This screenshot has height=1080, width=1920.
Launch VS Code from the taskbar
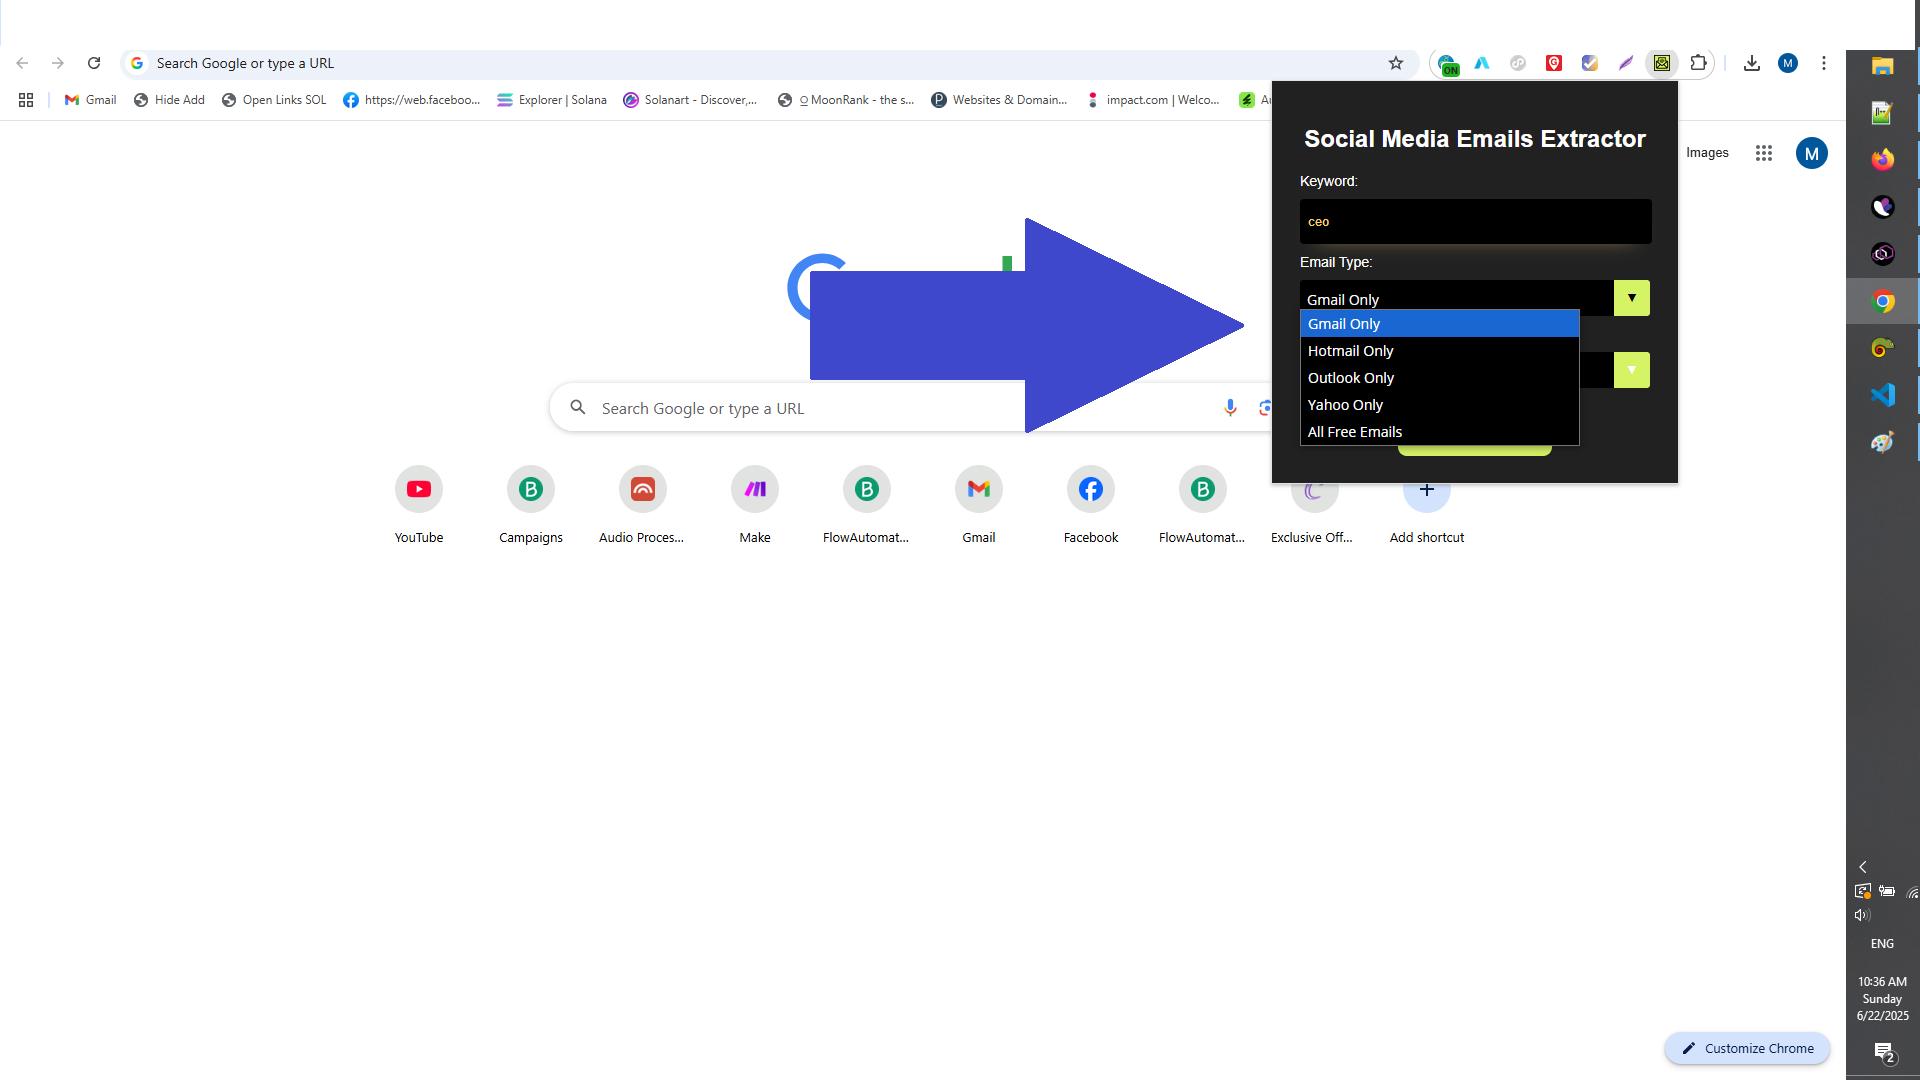[x=1883, y=394]
